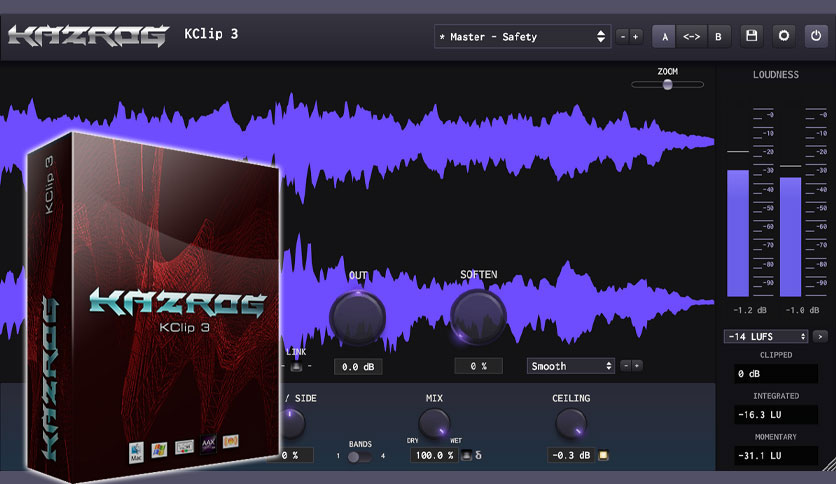Viewport: 836px width, 484px height.
Task: Click the Zoom slider handle
Action: click(668, 85)
